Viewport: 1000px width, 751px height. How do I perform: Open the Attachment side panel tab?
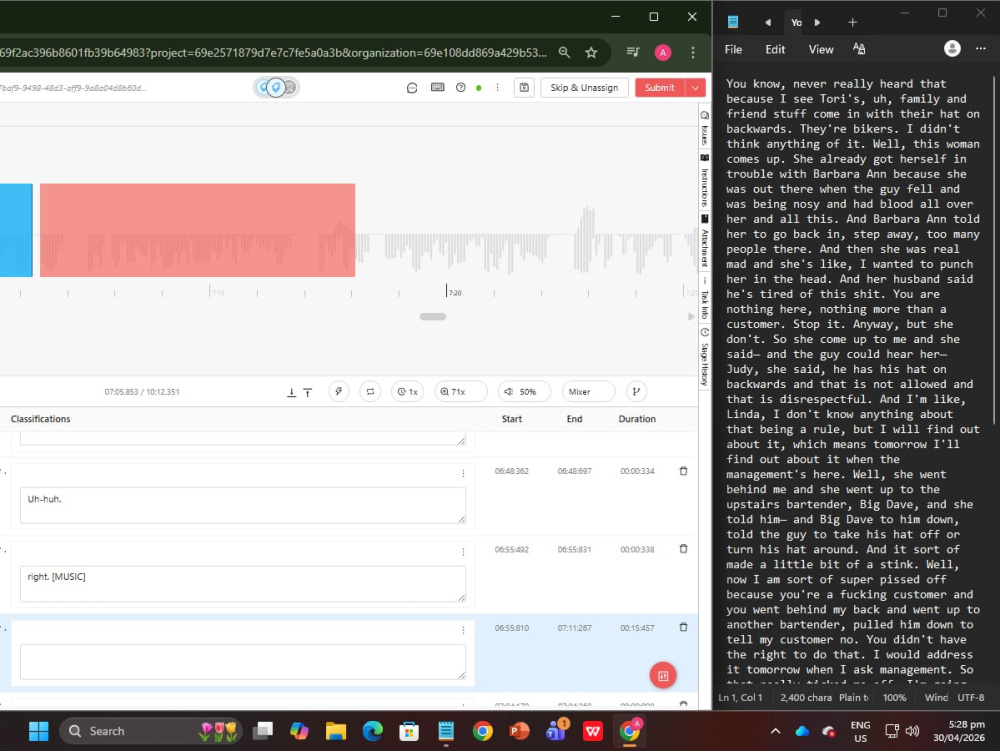[705, 241]
